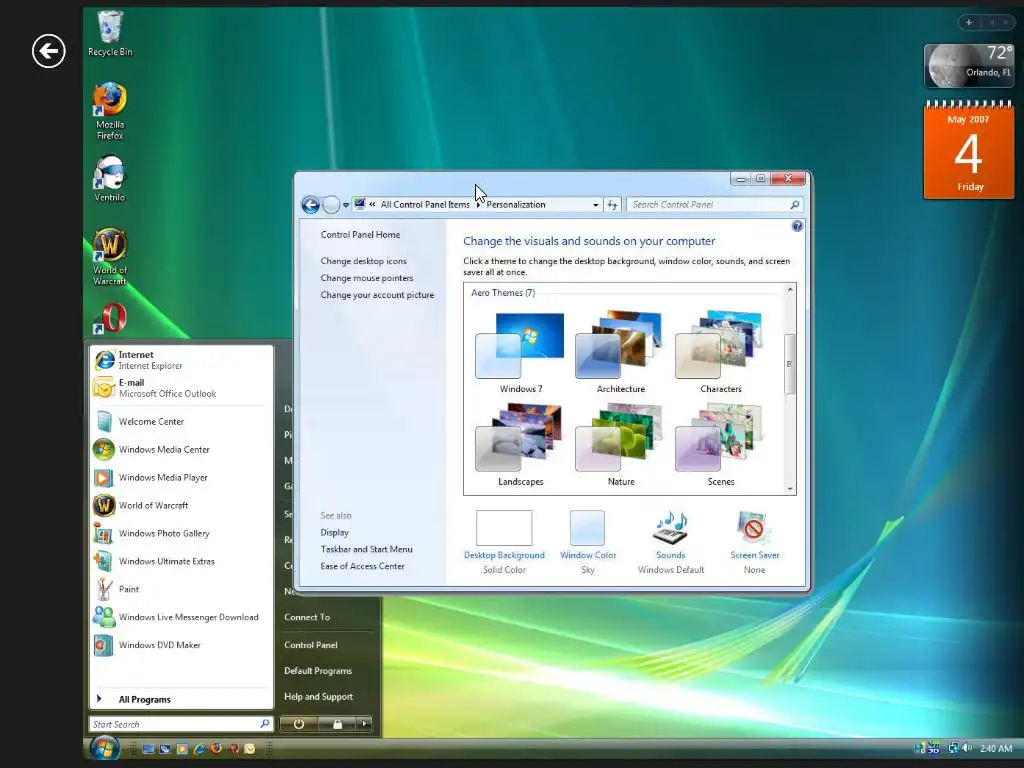
Task: Open Outlook icon in Quick Launch
Action: (249, 749)
